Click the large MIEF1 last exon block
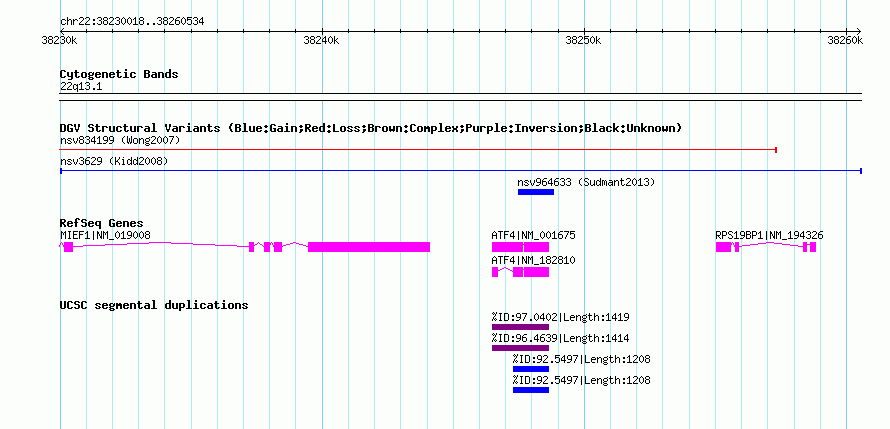 pos(369,247)
